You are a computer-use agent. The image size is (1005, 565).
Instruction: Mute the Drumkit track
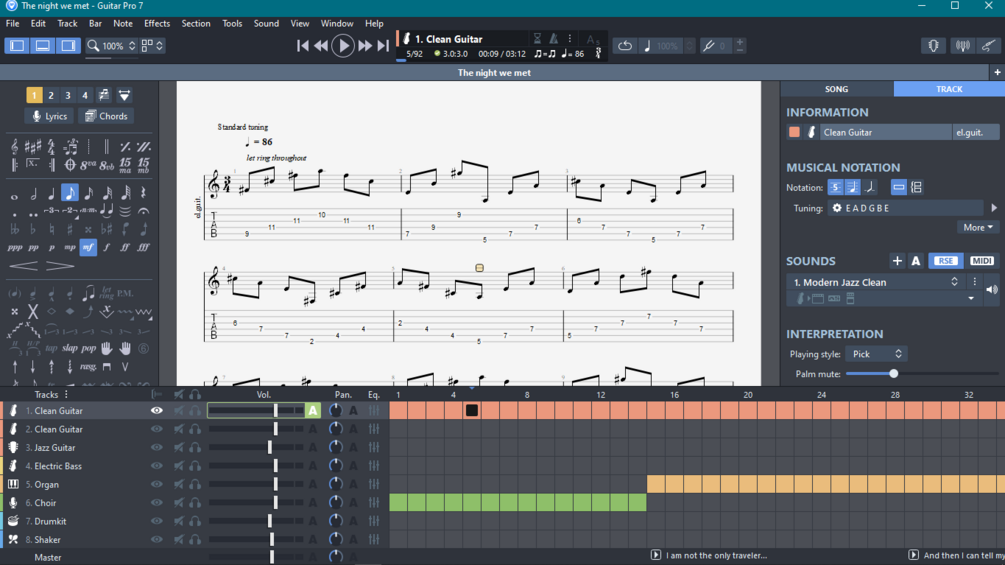179,521
